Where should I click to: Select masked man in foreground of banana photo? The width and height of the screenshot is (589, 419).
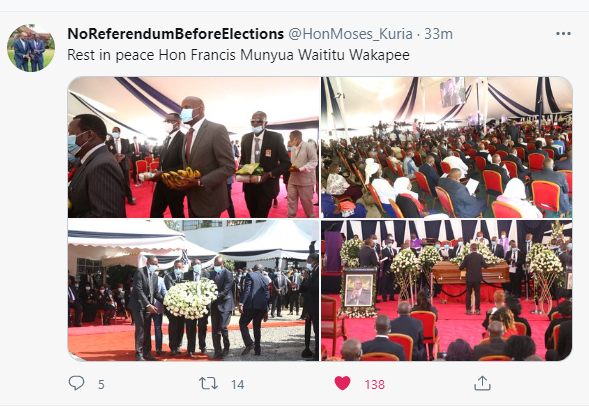94,166
